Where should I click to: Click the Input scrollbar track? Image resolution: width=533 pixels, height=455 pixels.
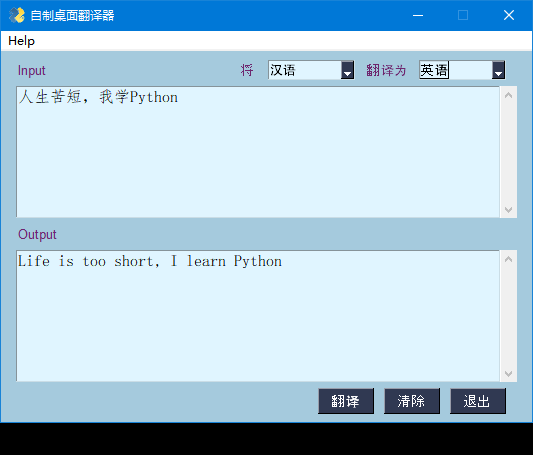pyautogui.click(x=509, y=152)
